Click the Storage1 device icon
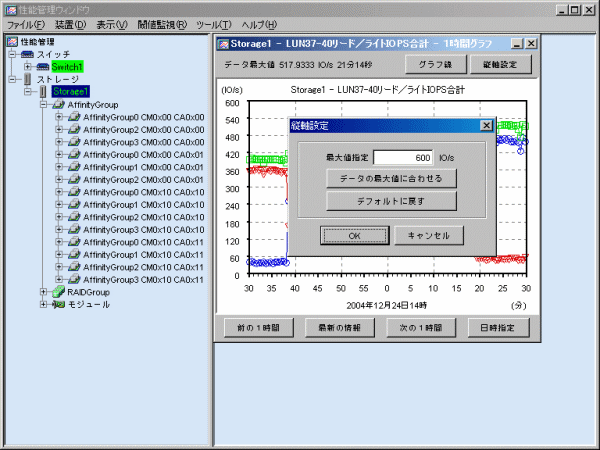This screenshot has width=600, height=450. (43, 91)
